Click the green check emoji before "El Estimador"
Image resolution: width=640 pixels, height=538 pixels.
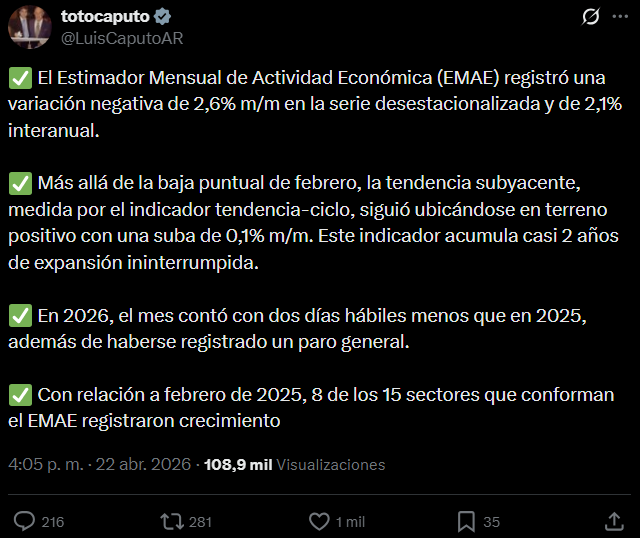tap(18, 79)
